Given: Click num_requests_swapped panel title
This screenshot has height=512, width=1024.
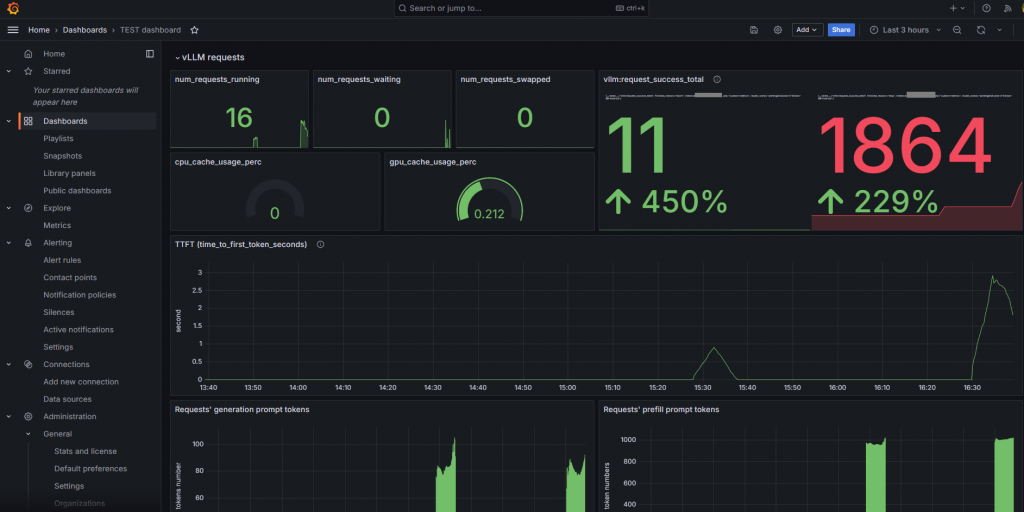Looking at the screenshot, I should click(x=505, y=80).
